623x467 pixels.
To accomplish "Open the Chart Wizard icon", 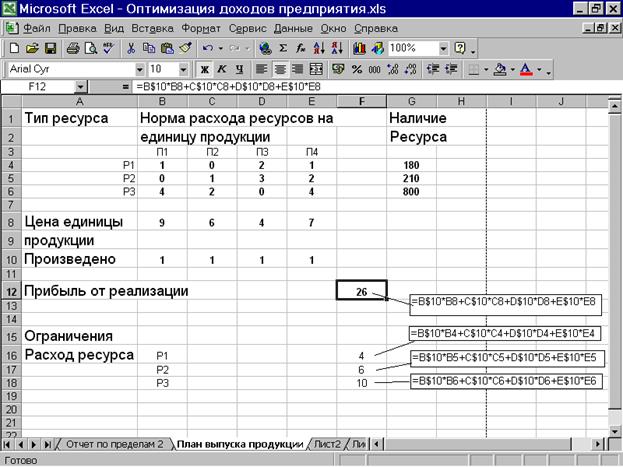I will pos(359,48).
